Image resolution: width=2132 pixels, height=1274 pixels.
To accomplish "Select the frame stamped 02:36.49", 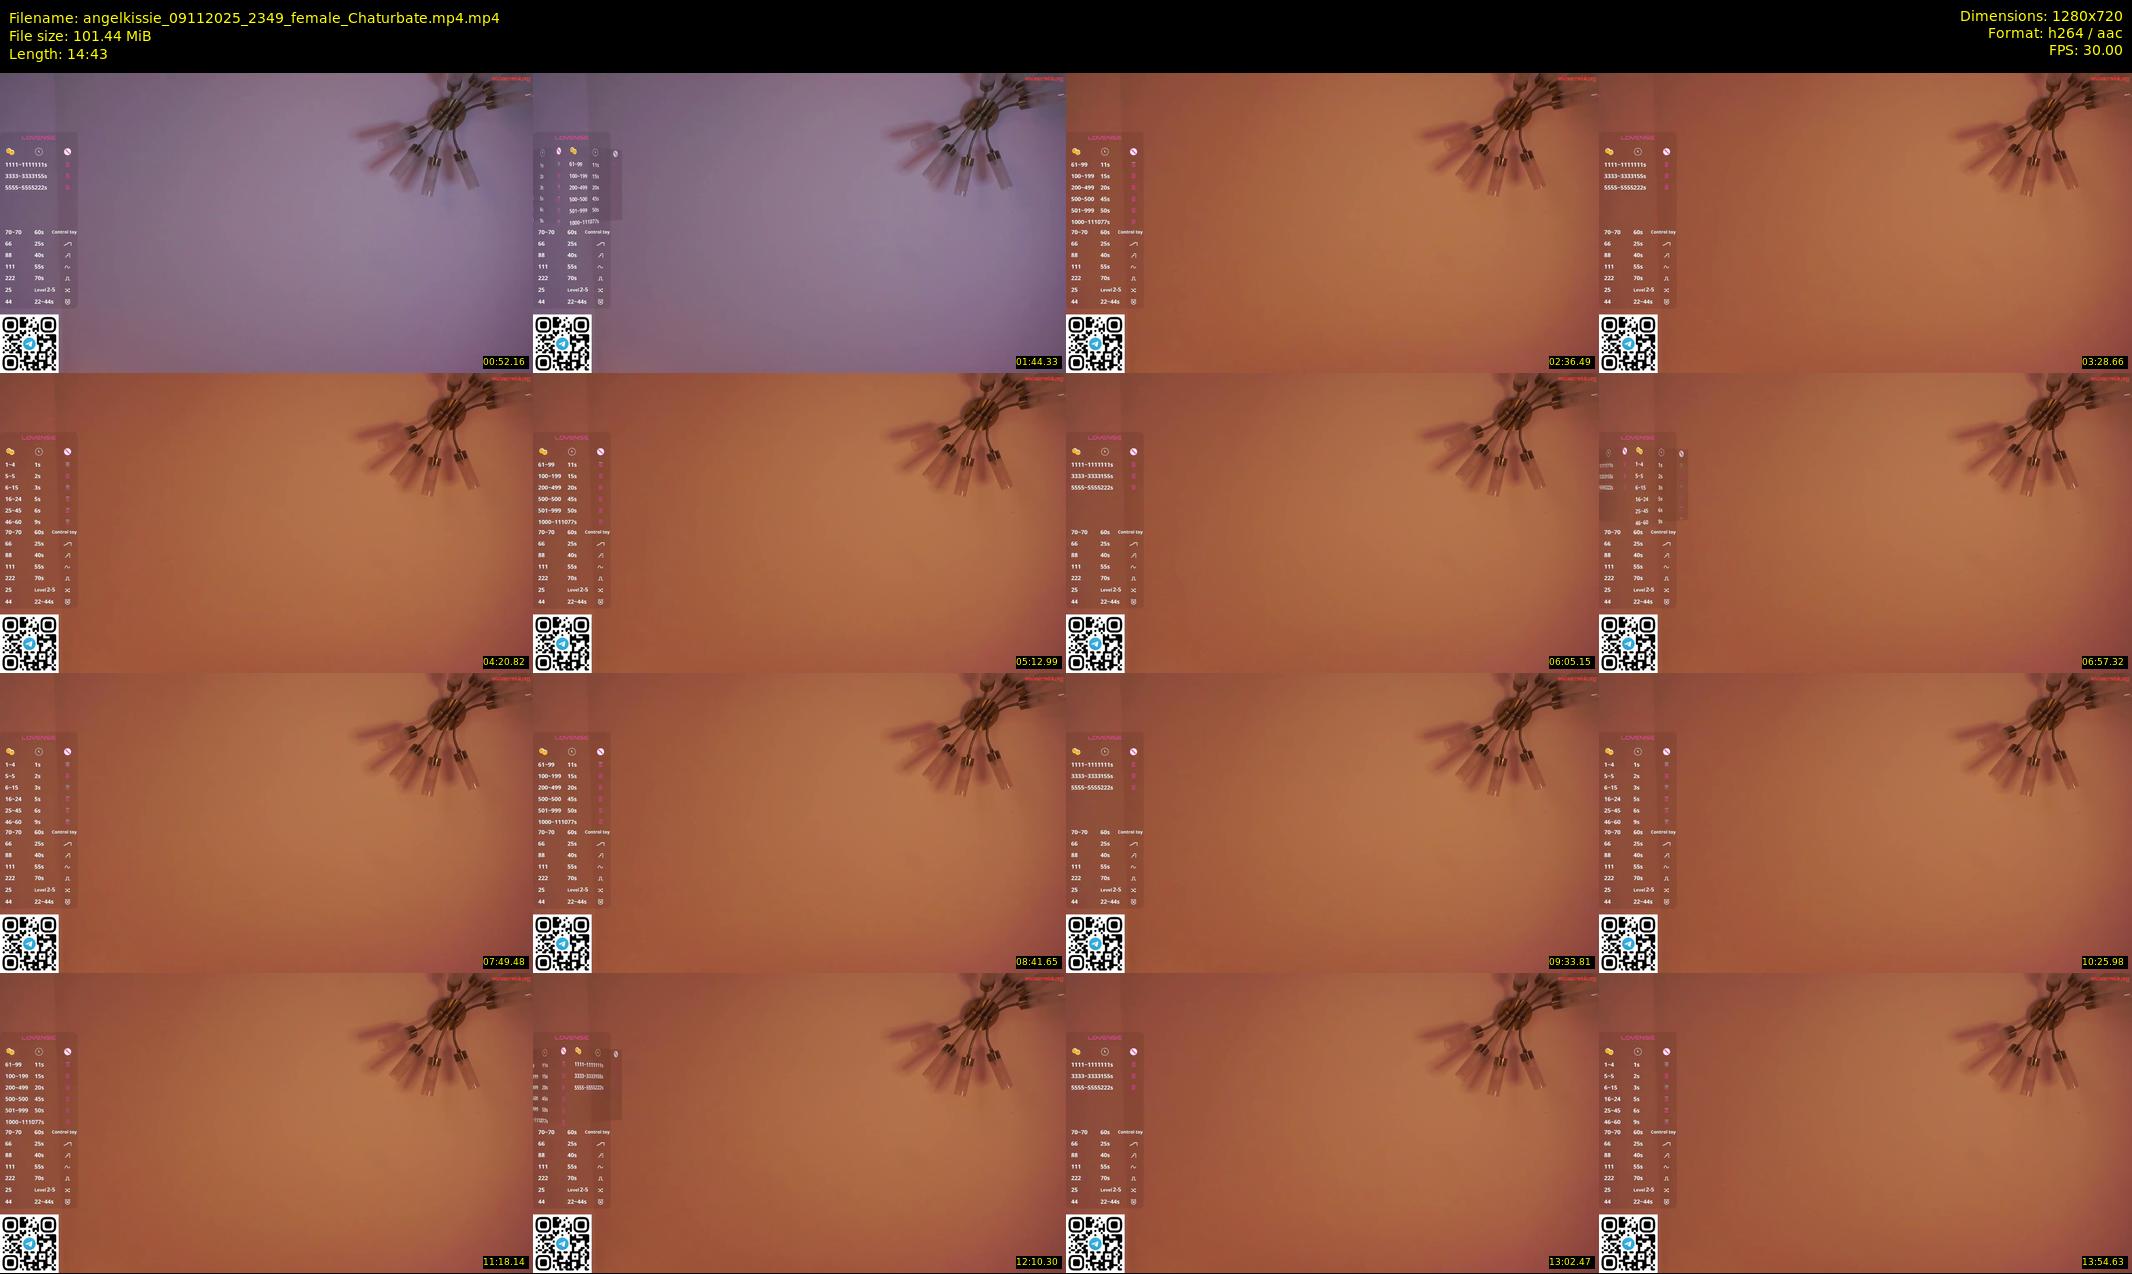I will [x=1332, y=222].
